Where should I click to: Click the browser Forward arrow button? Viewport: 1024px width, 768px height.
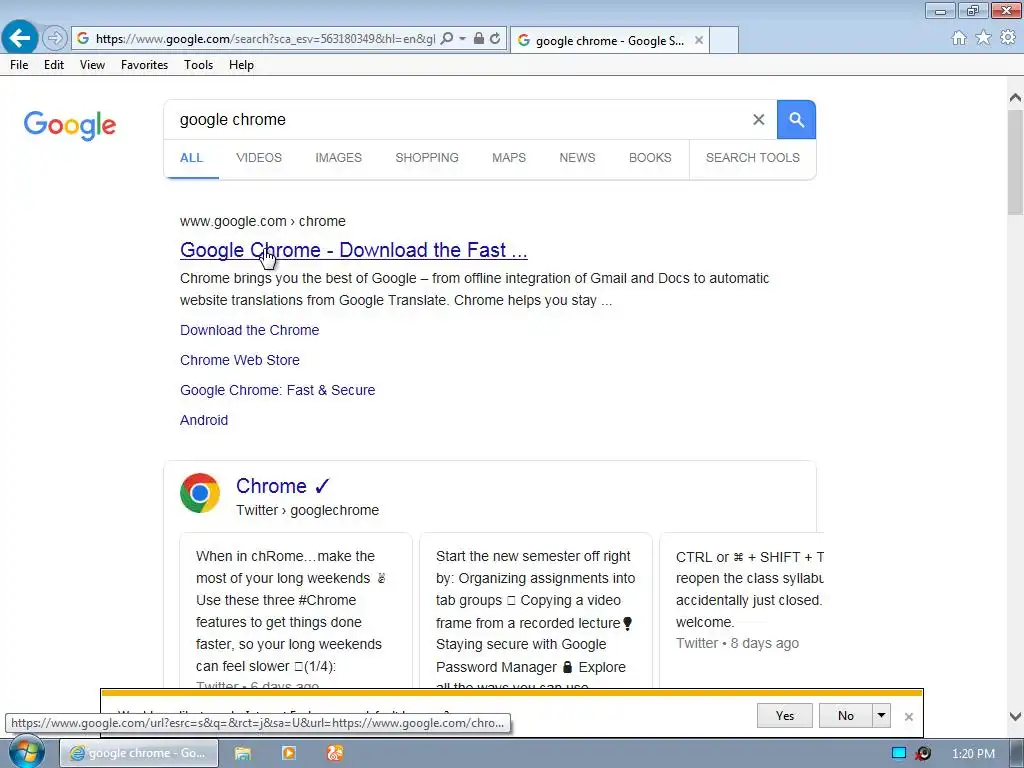55,39
